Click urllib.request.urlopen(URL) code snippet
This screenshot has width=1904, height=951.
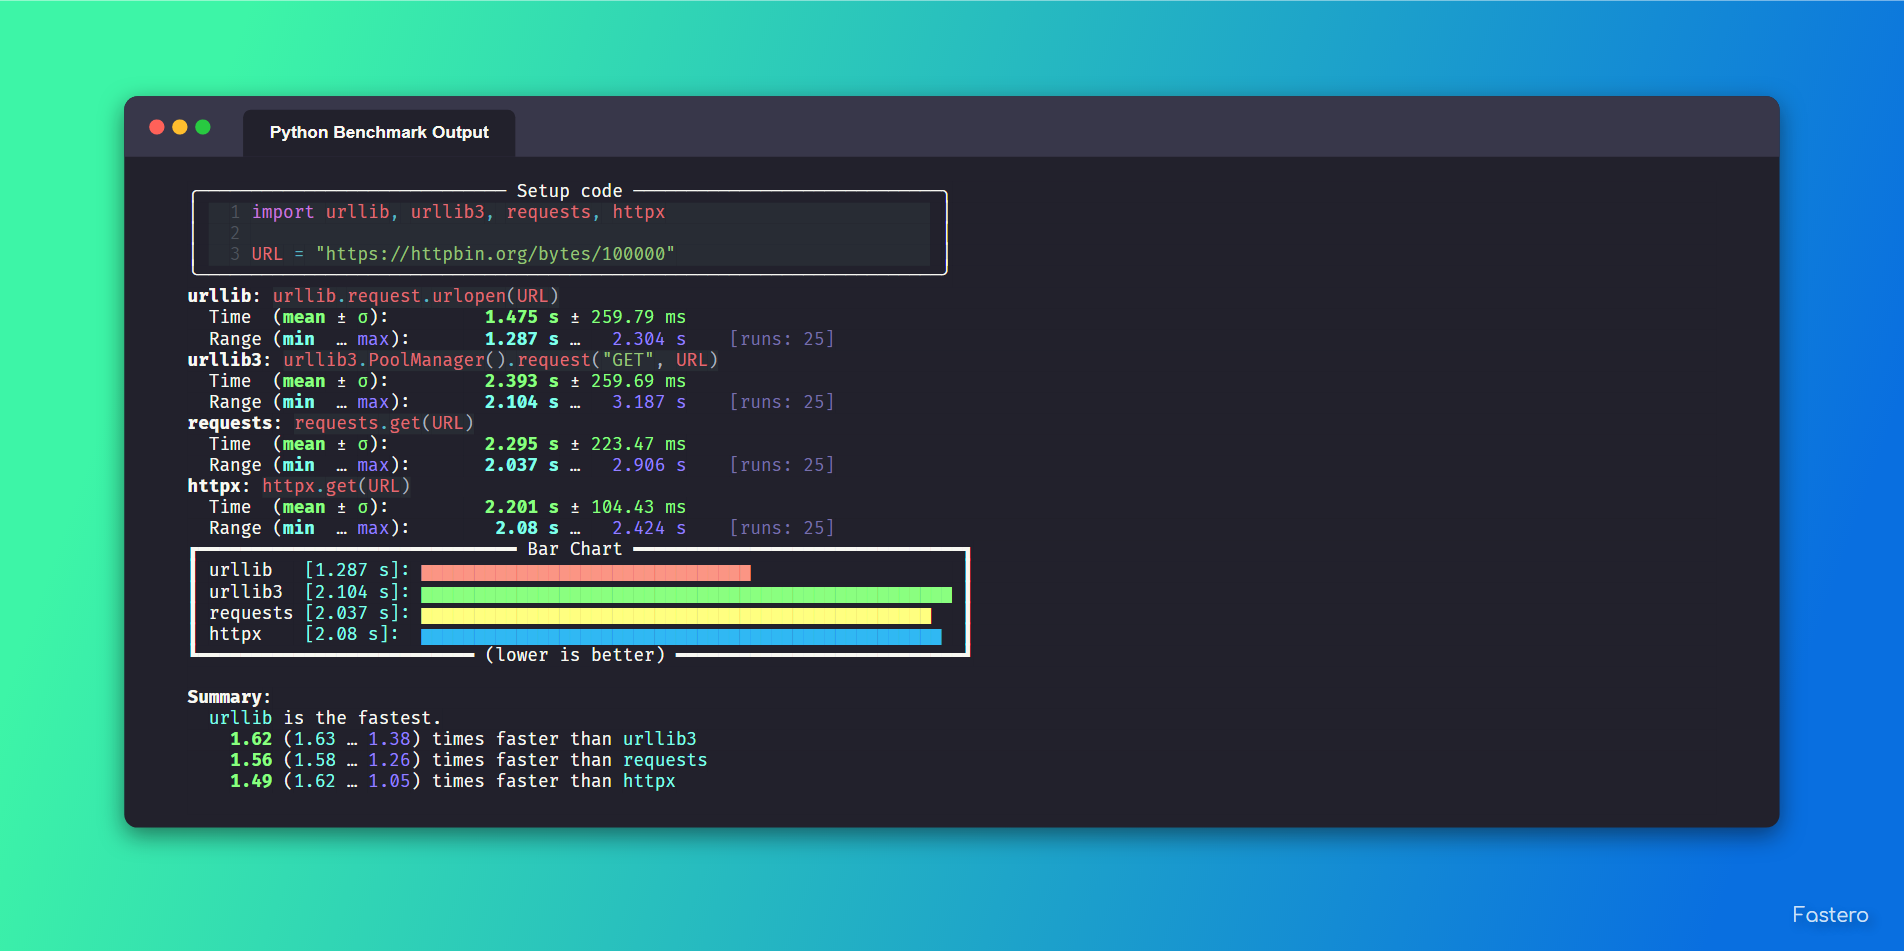pyautogui.click(x=415, y=296)
